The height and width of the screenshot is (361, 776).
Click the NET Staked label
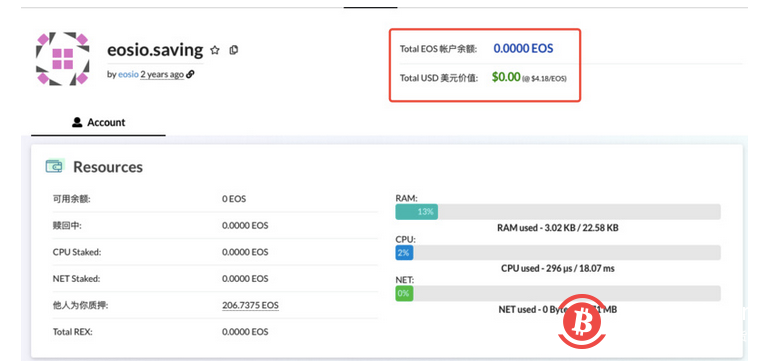point(76,279)
